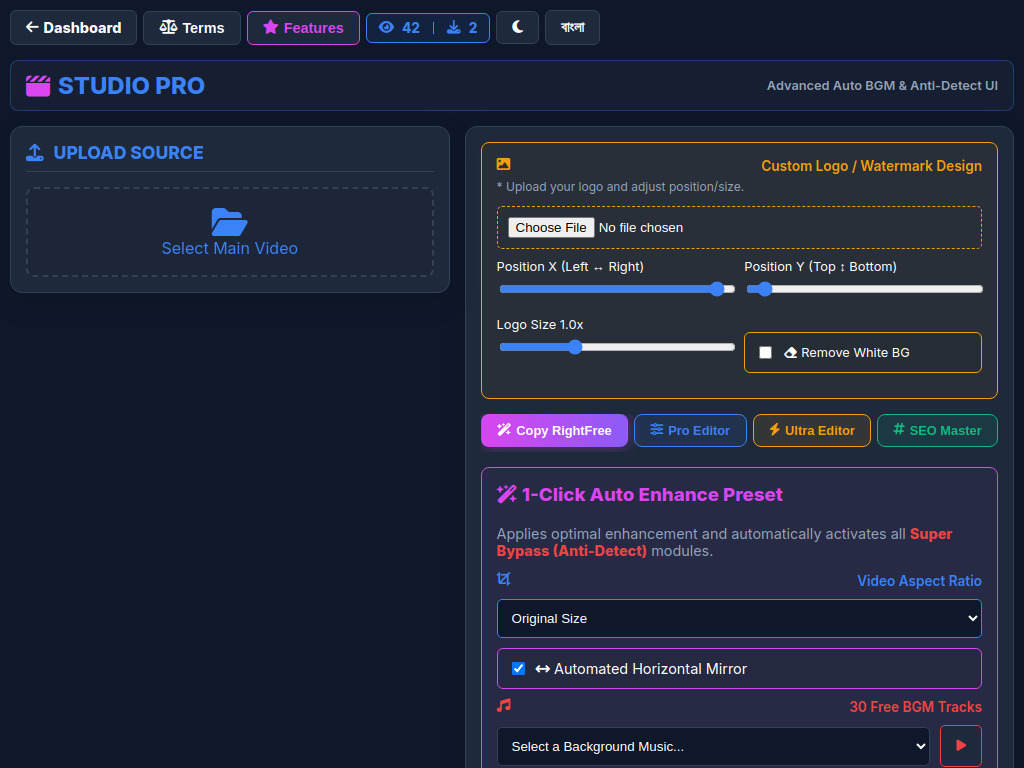Screen dimensions: 1024x768
Task: Open the Select a Background Music dropdown
Action: (x=713, y=746)
